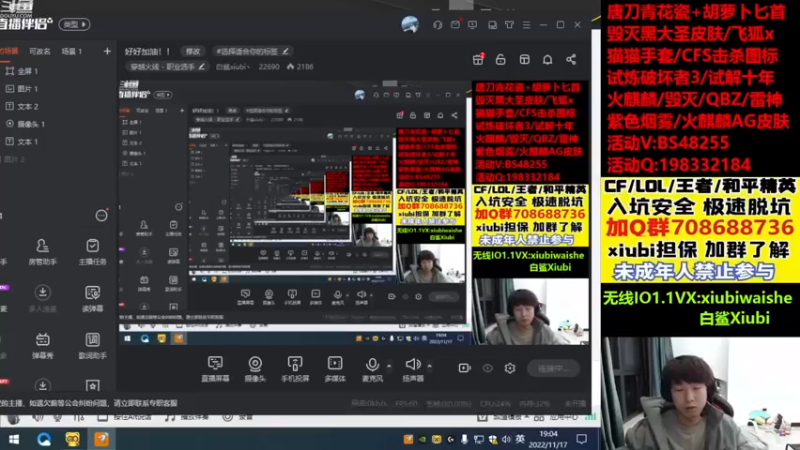Screen dimensions: 800x450
Task: Add camera source 摄像头 in bottom toolbar
Action: tap(255, 368)
